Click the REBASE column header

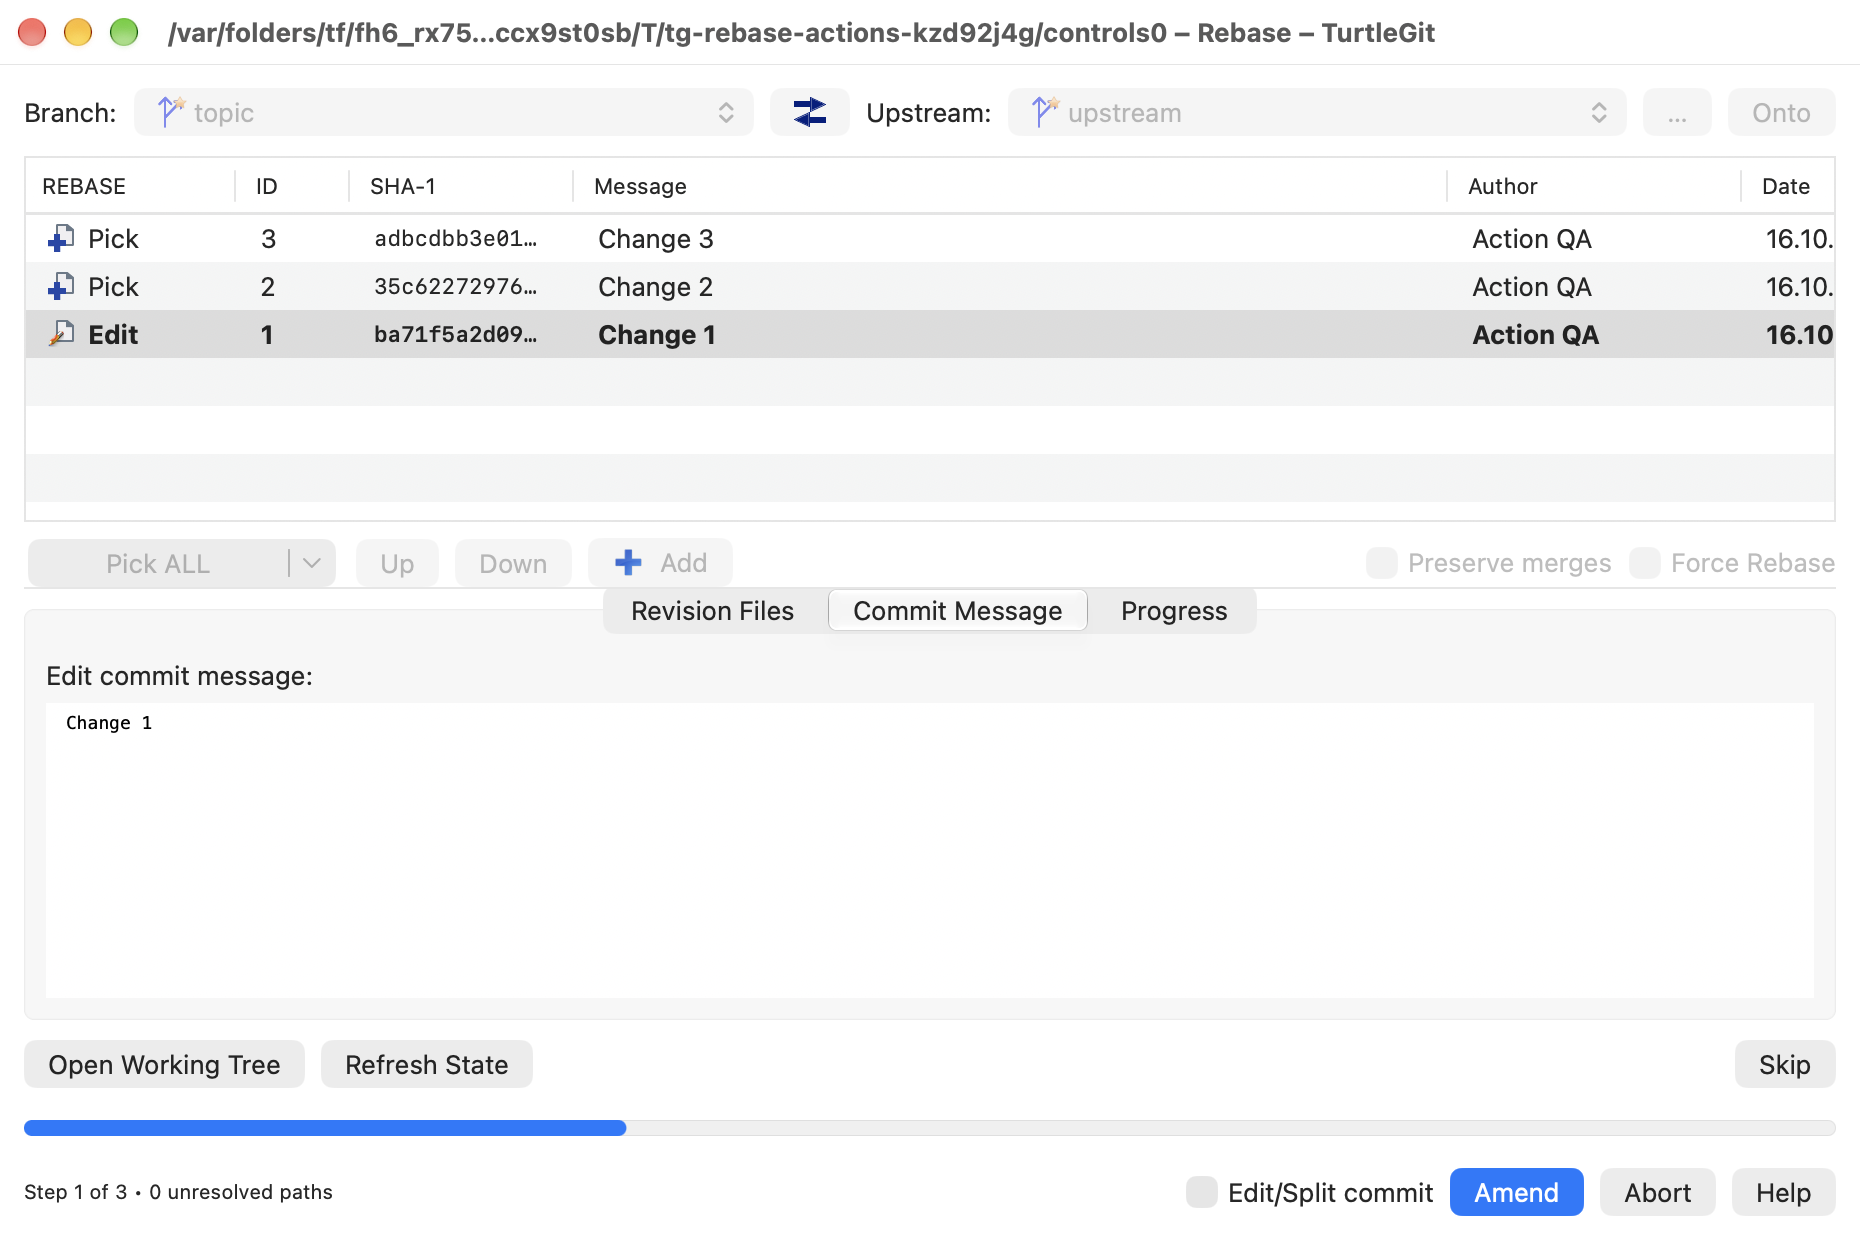130,186
